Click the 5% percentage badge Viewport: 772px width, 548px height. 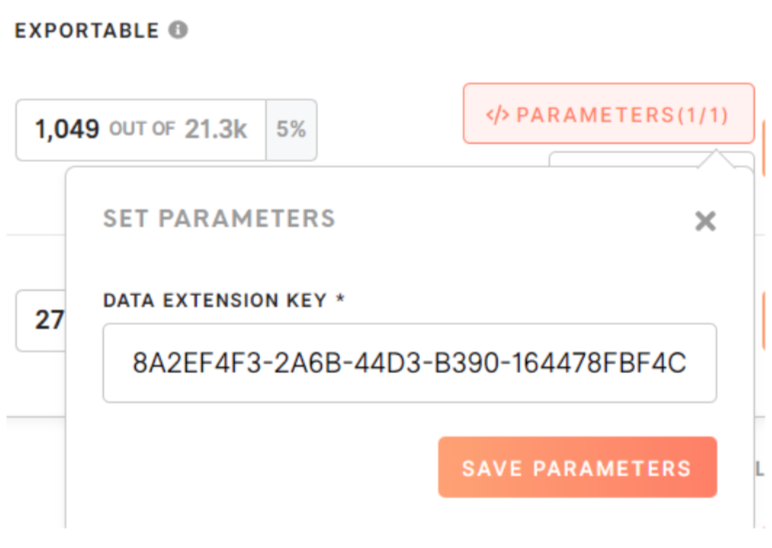tap(291, 129)
